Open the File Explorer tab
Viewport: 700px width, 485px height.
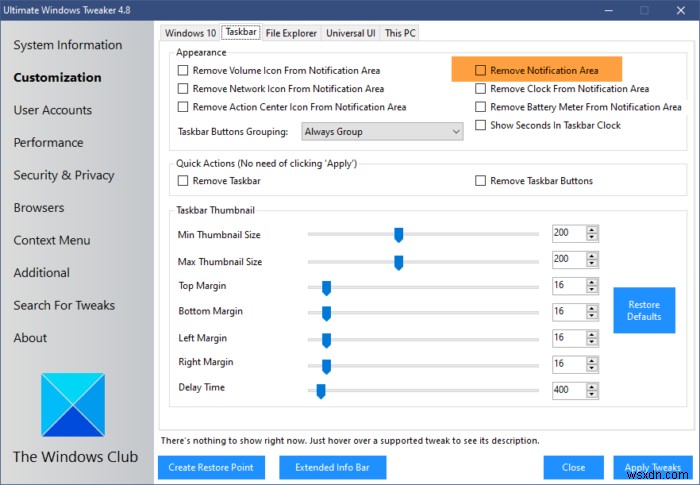291,33
